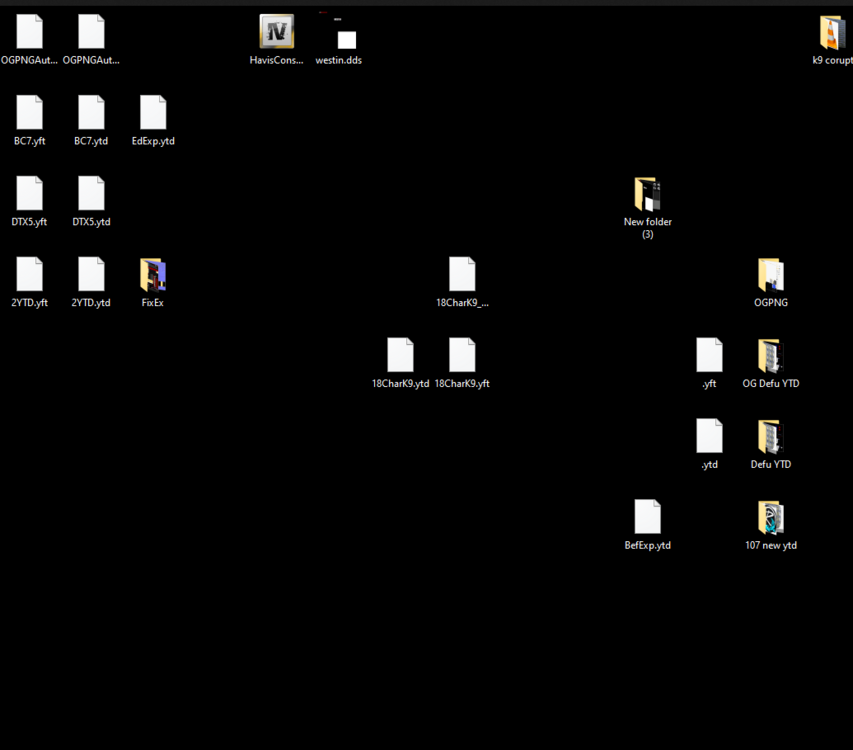Open the k9 corupt file
The height and width of the screenshot is (750, 853).
coord(831,30)
